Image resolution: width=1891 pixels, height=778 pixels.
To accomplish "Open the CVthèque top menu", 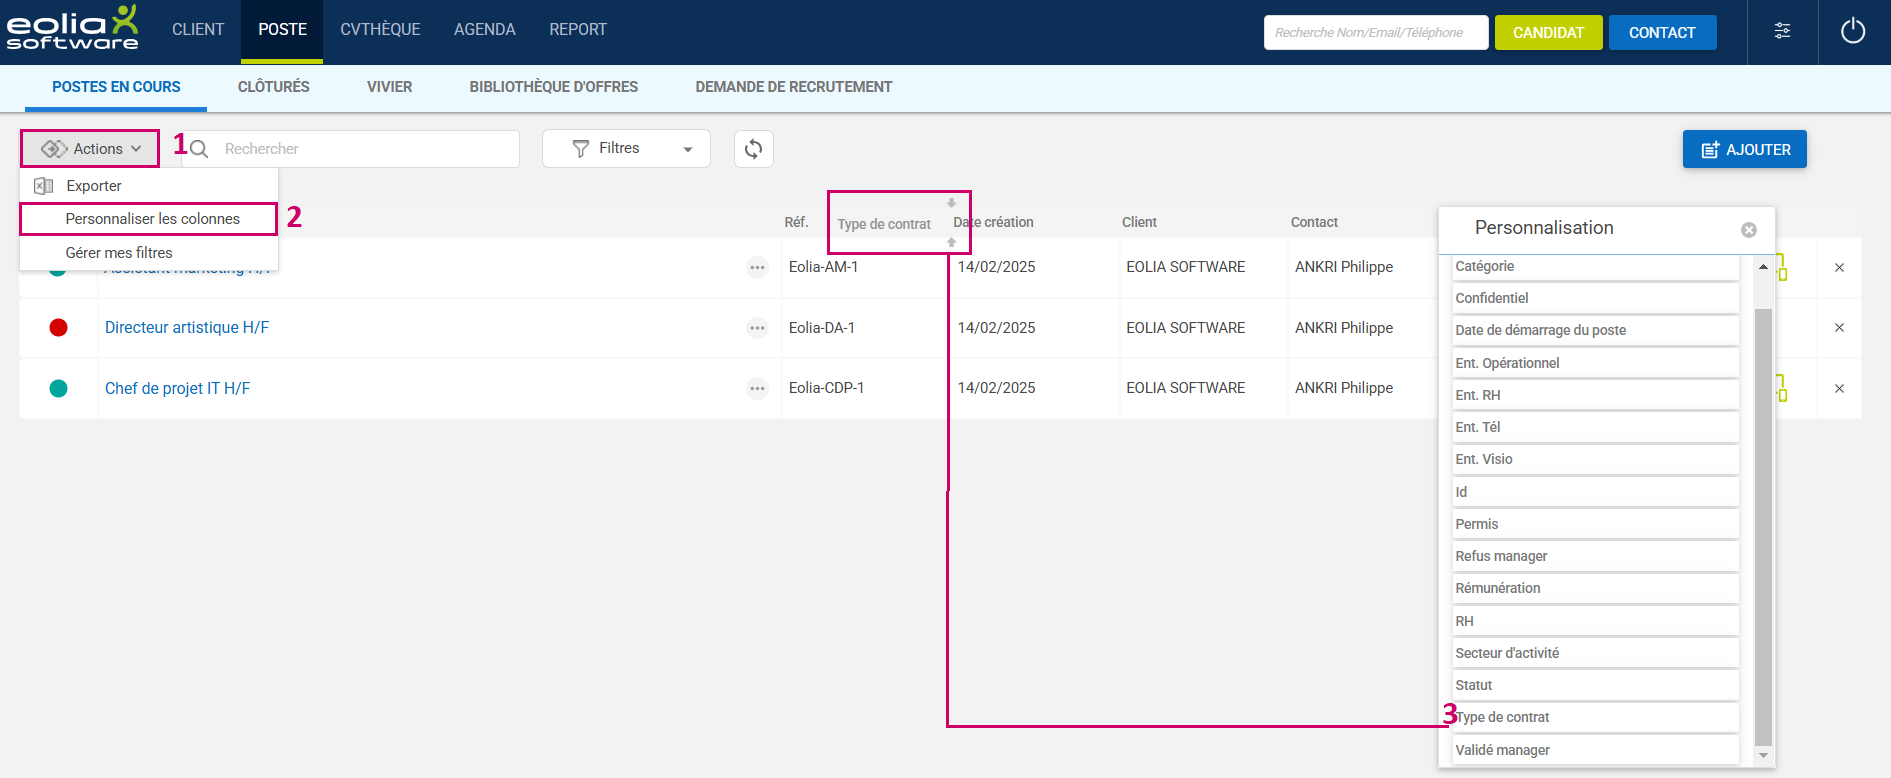I will [x=380, y=30].
